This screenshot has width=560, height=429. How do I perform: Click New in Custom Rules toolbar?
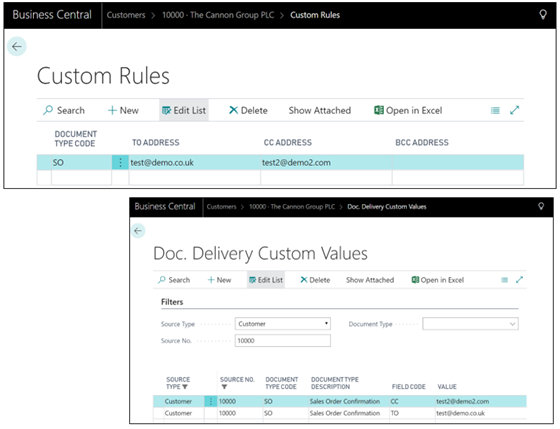pos(123,110)
